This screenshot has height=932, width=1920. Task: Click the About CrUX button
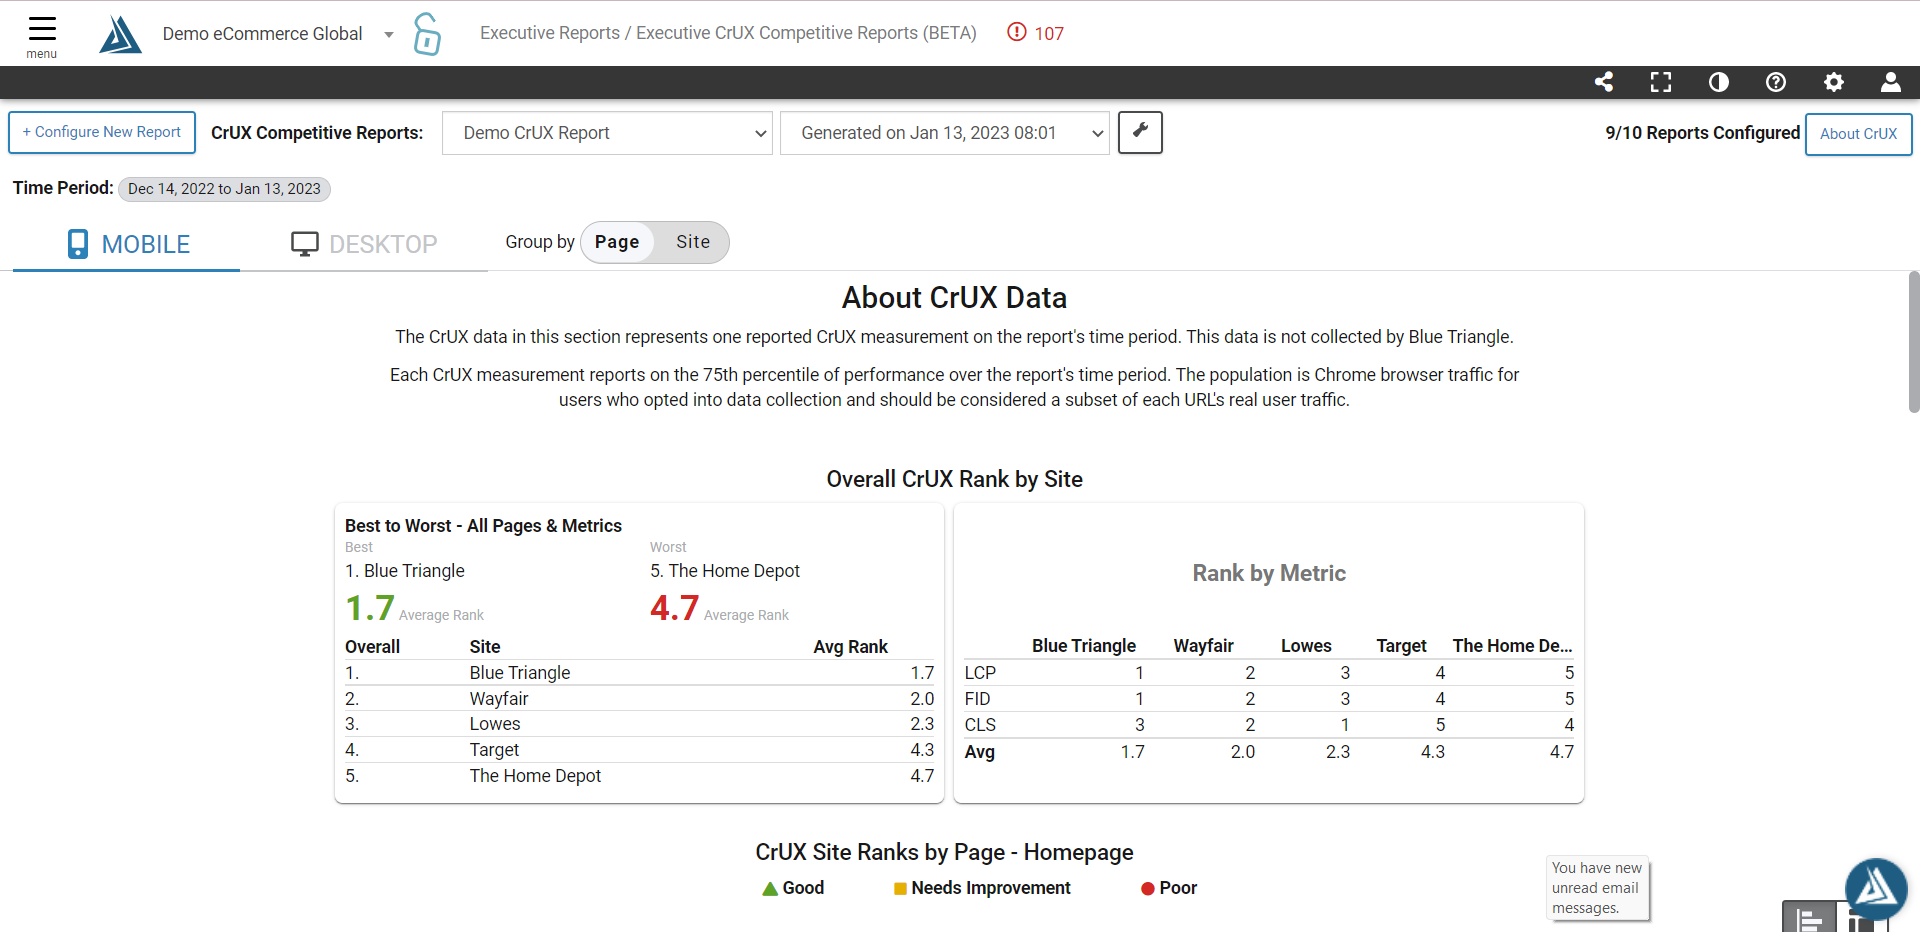pos(1858,134)
